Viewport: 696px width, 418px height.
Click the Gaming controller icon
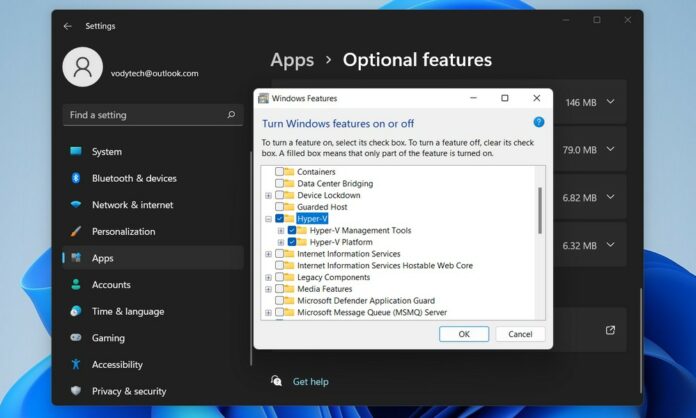(76, 338)
